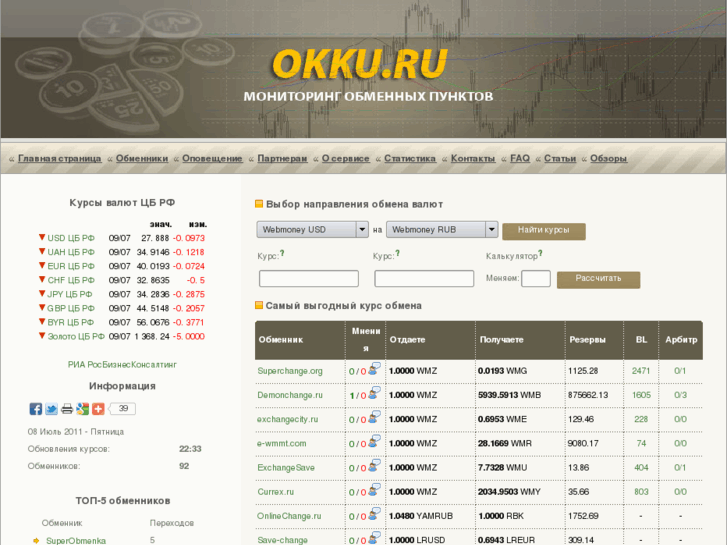Viewport: 727px width, 545px height.
Task: Open Статистика menu item
Action: [x=410, y=159]
